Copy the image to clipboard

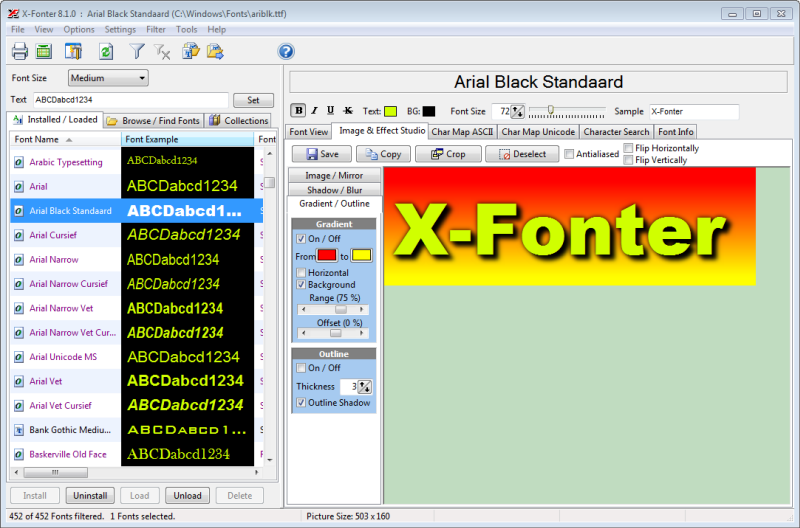pyautogui.click(x=383, y=154)
